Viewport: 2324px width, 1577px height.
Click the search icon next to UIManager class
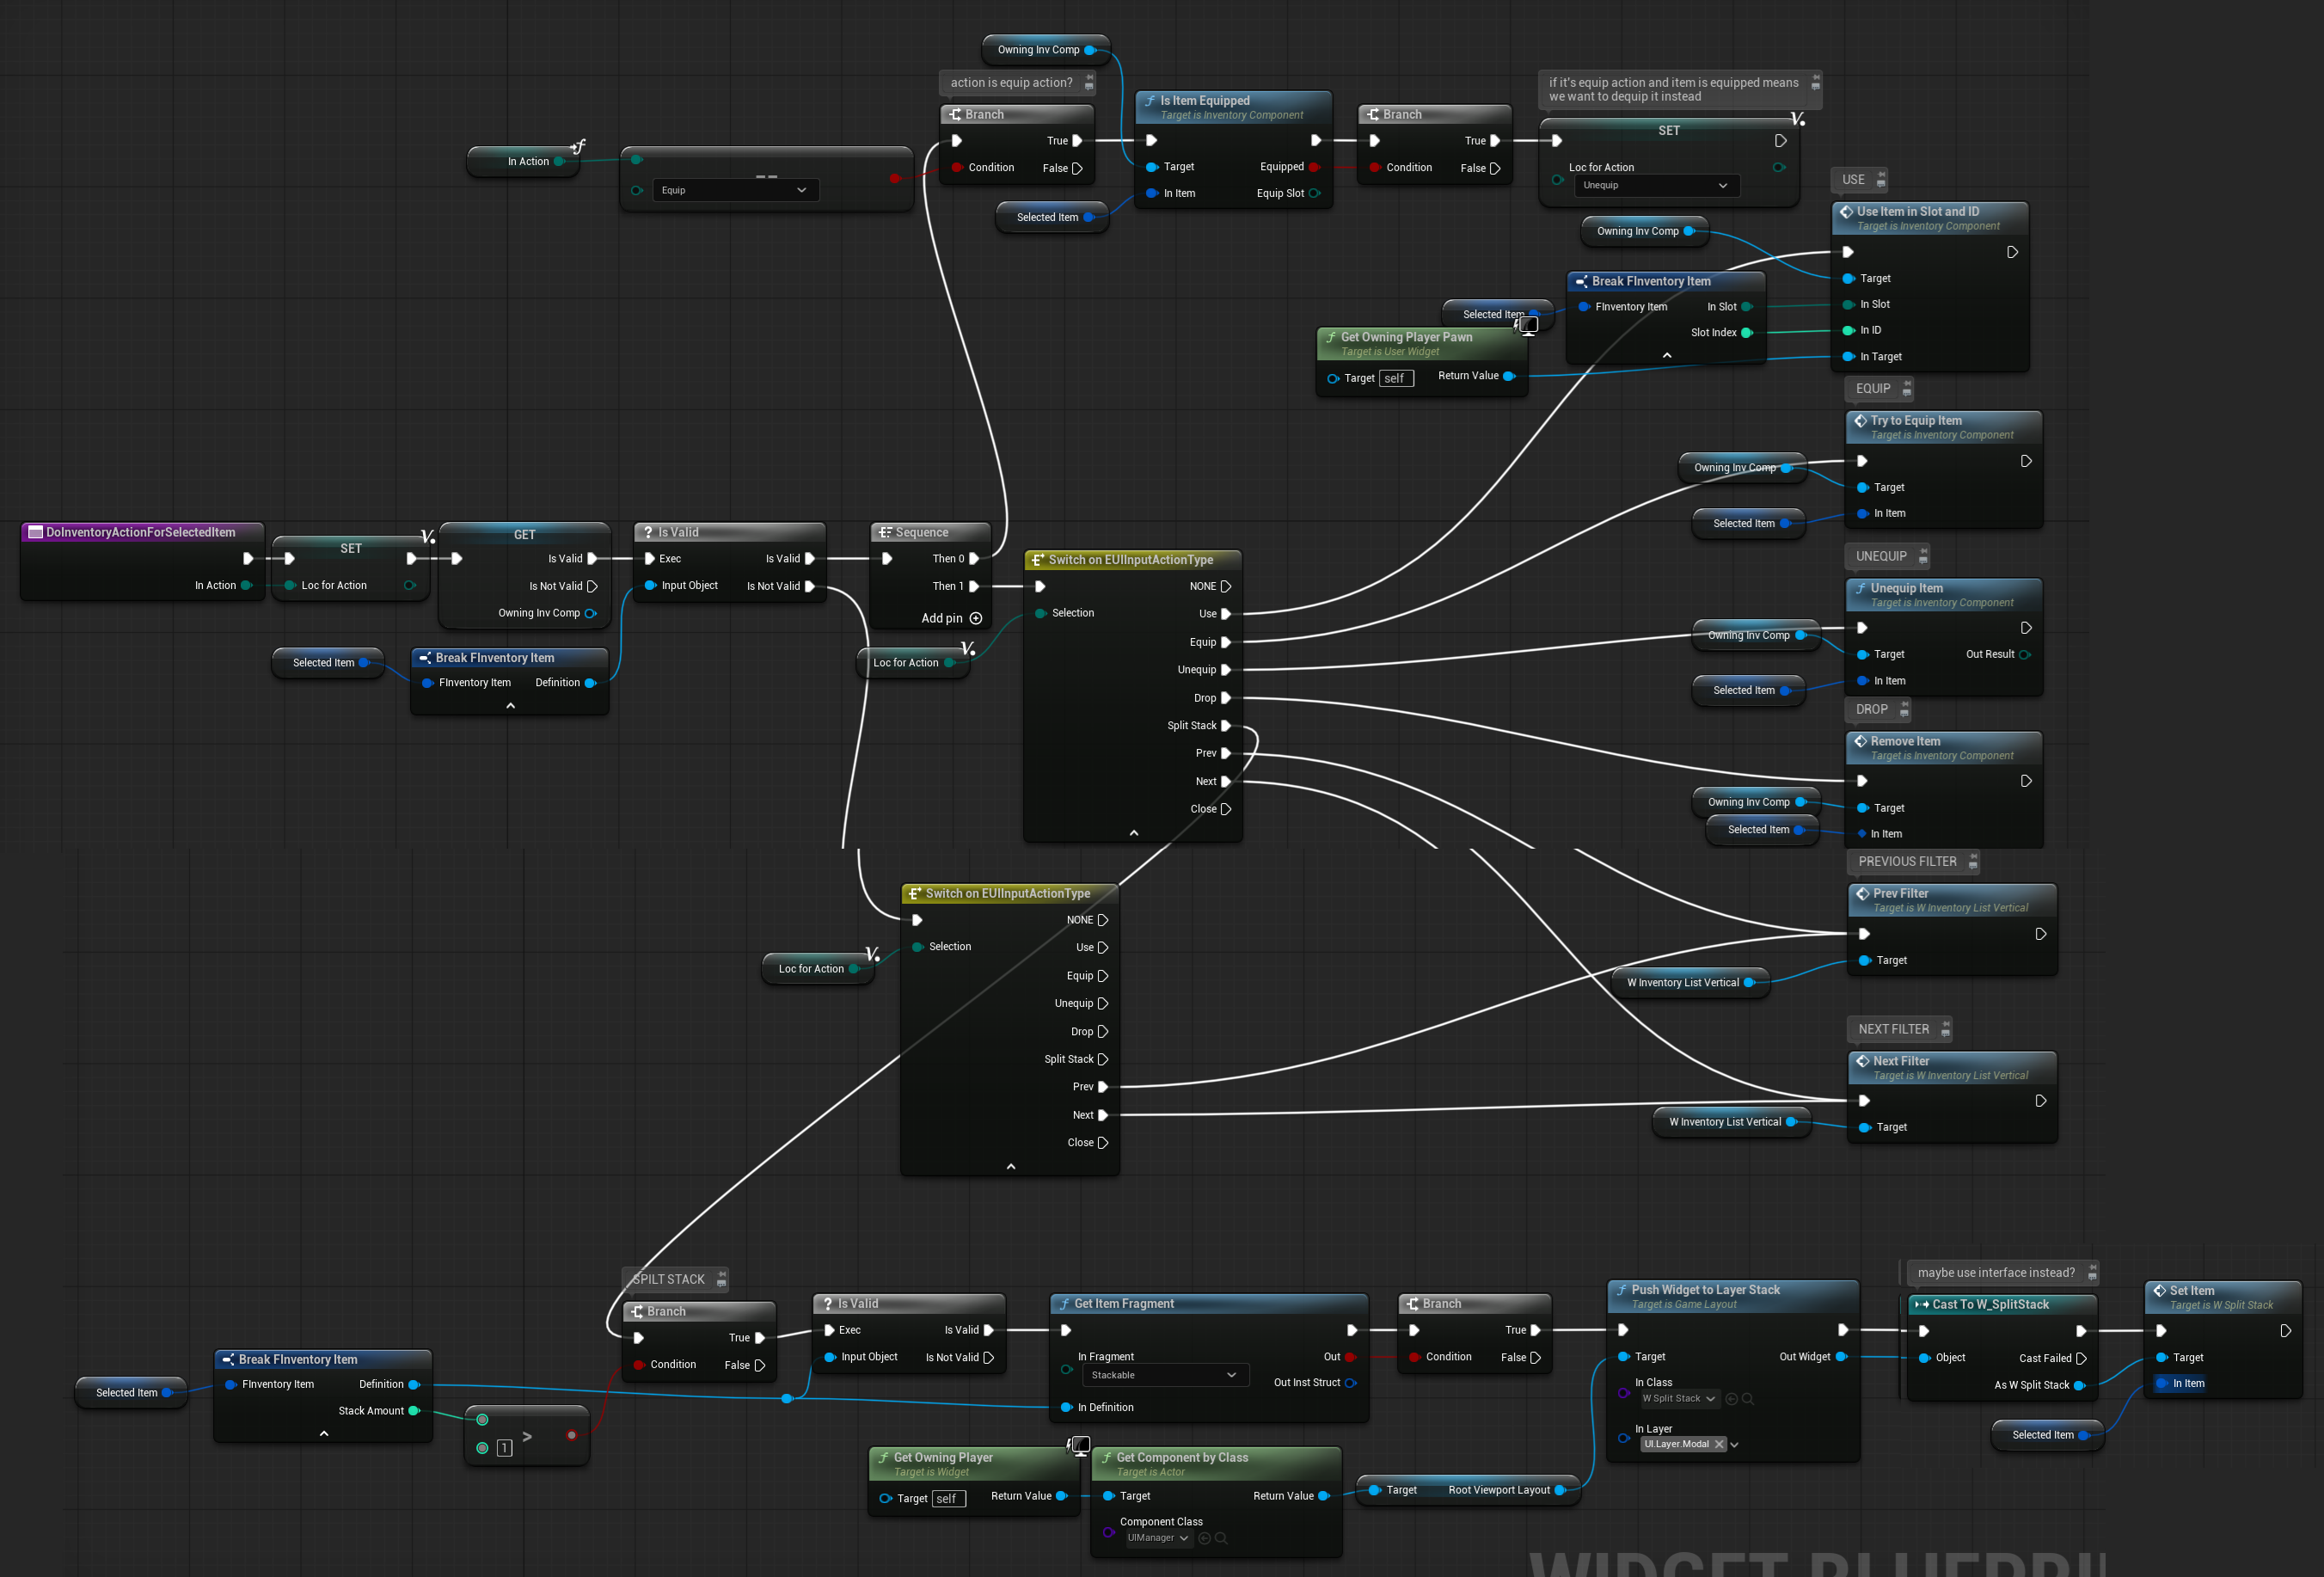(x=1221, y=1538)
